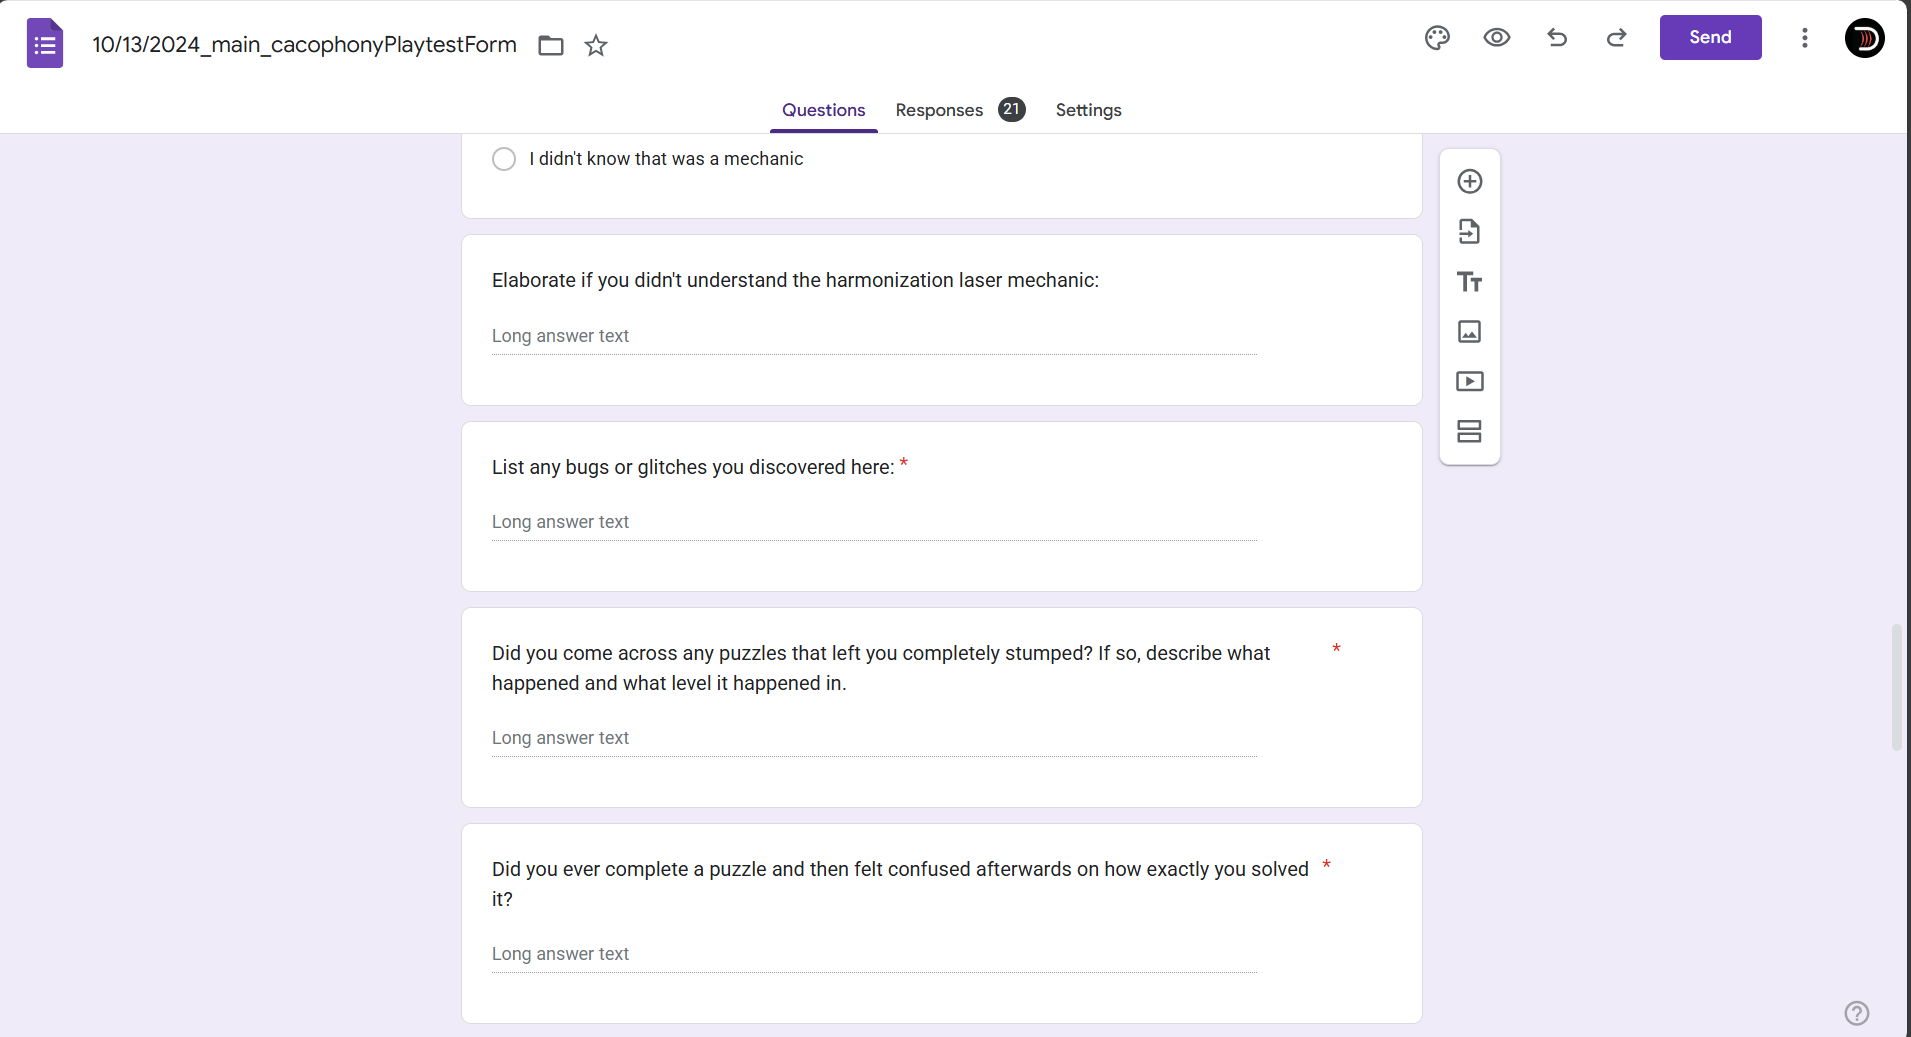This screenshot has width=1911, height=1037.
Task: Select "I didn't know that was a mechanic"
Action: [x=504, y=159]
